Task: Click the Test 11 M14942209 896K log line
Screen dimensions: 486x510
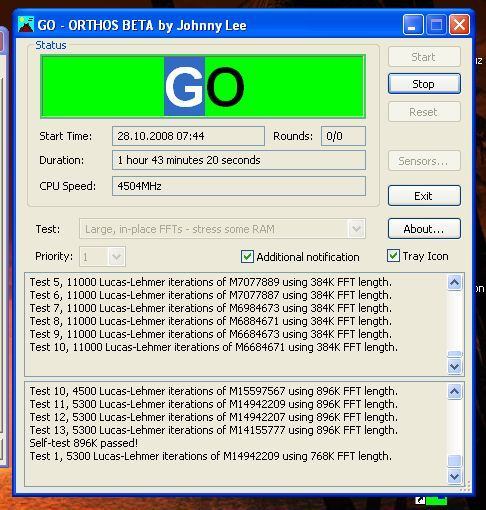Action: click(214, 404)
